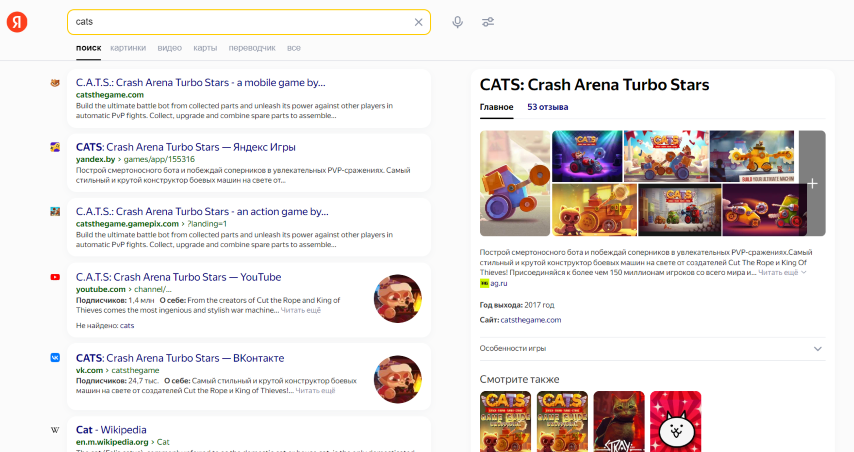Click ВКонтакте group avatar thumbnail
854x452 pixels.
point(398,380)
